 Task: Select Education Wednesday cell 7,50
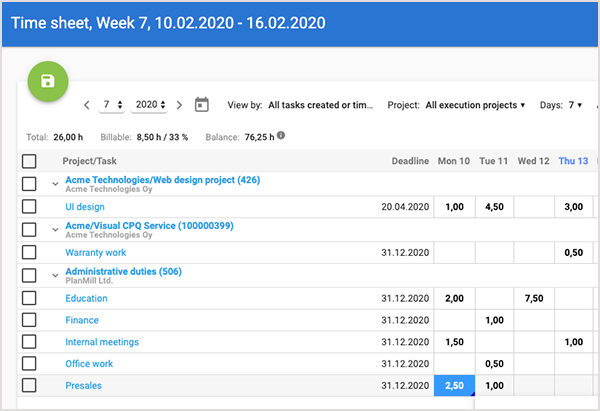[534, 298]
